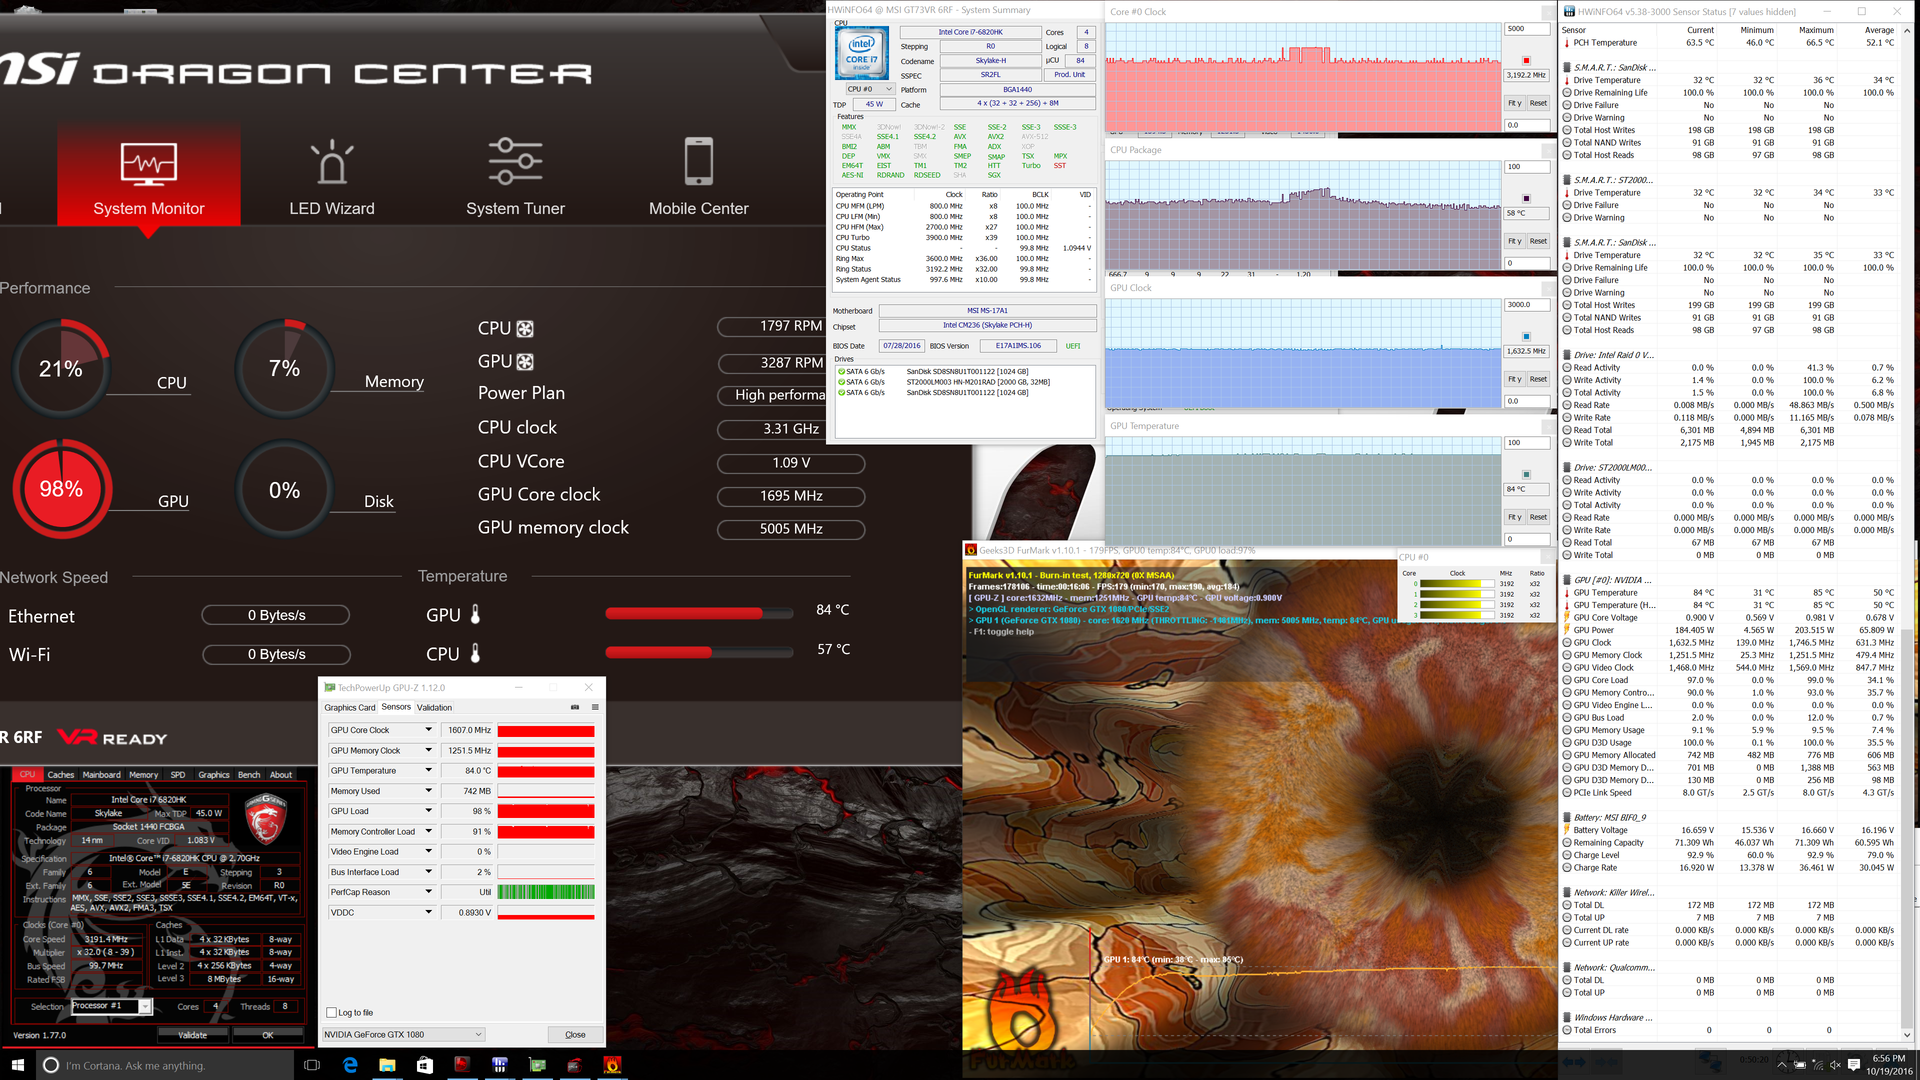This screenshot has height=1080, width=1920.
Task: Open the NVIDIA GeForce GTX 1080 device dropdown
Action: tap(404, 1035)
